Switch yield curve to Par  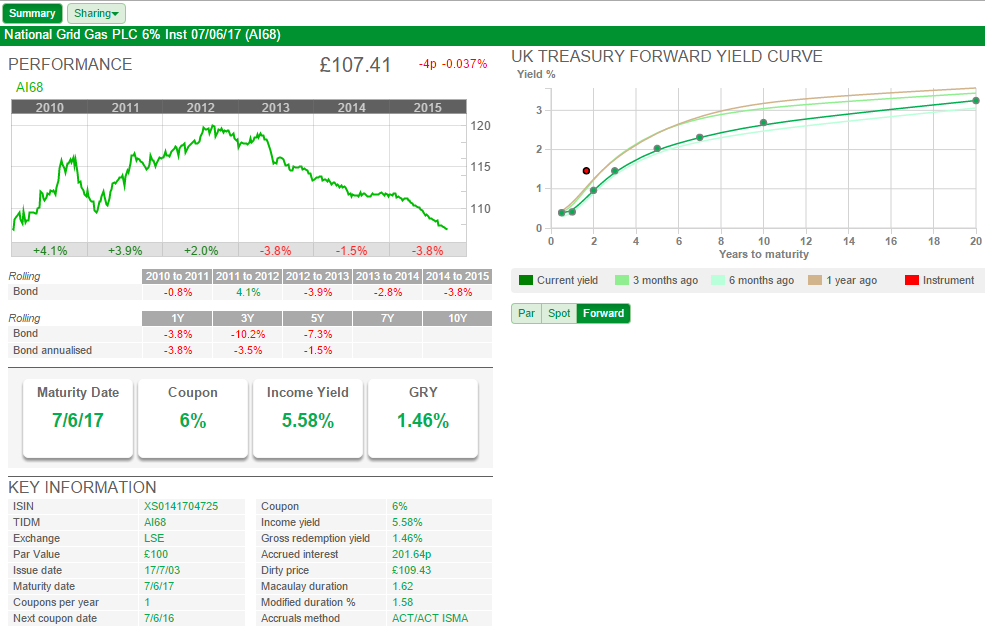coord(526,313)
